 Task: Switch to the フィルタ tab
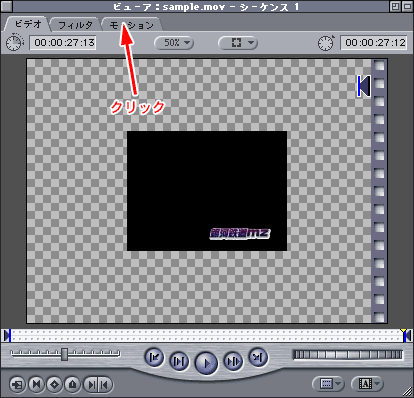(75, 25)
